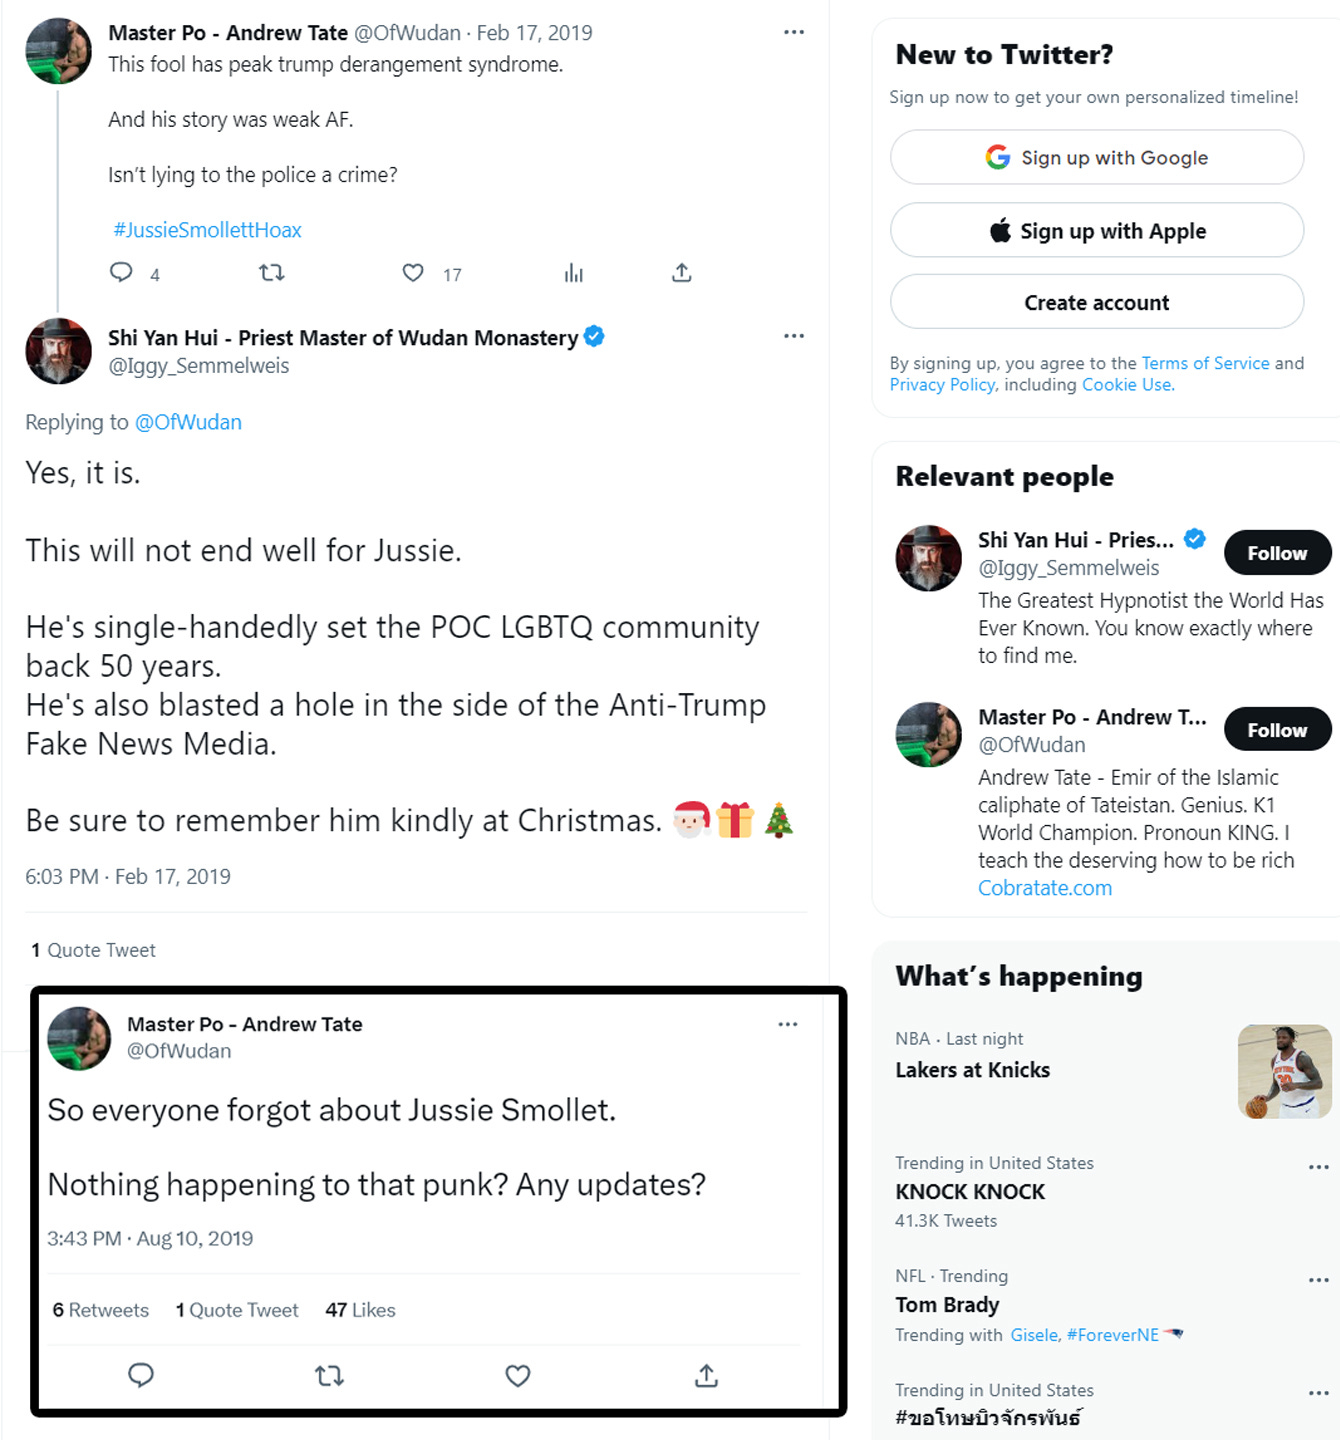Open options menu for Tom Brady trend
Image resolution: width=1340 pixels, height=1440 pixels.
coord(1319,1280)
